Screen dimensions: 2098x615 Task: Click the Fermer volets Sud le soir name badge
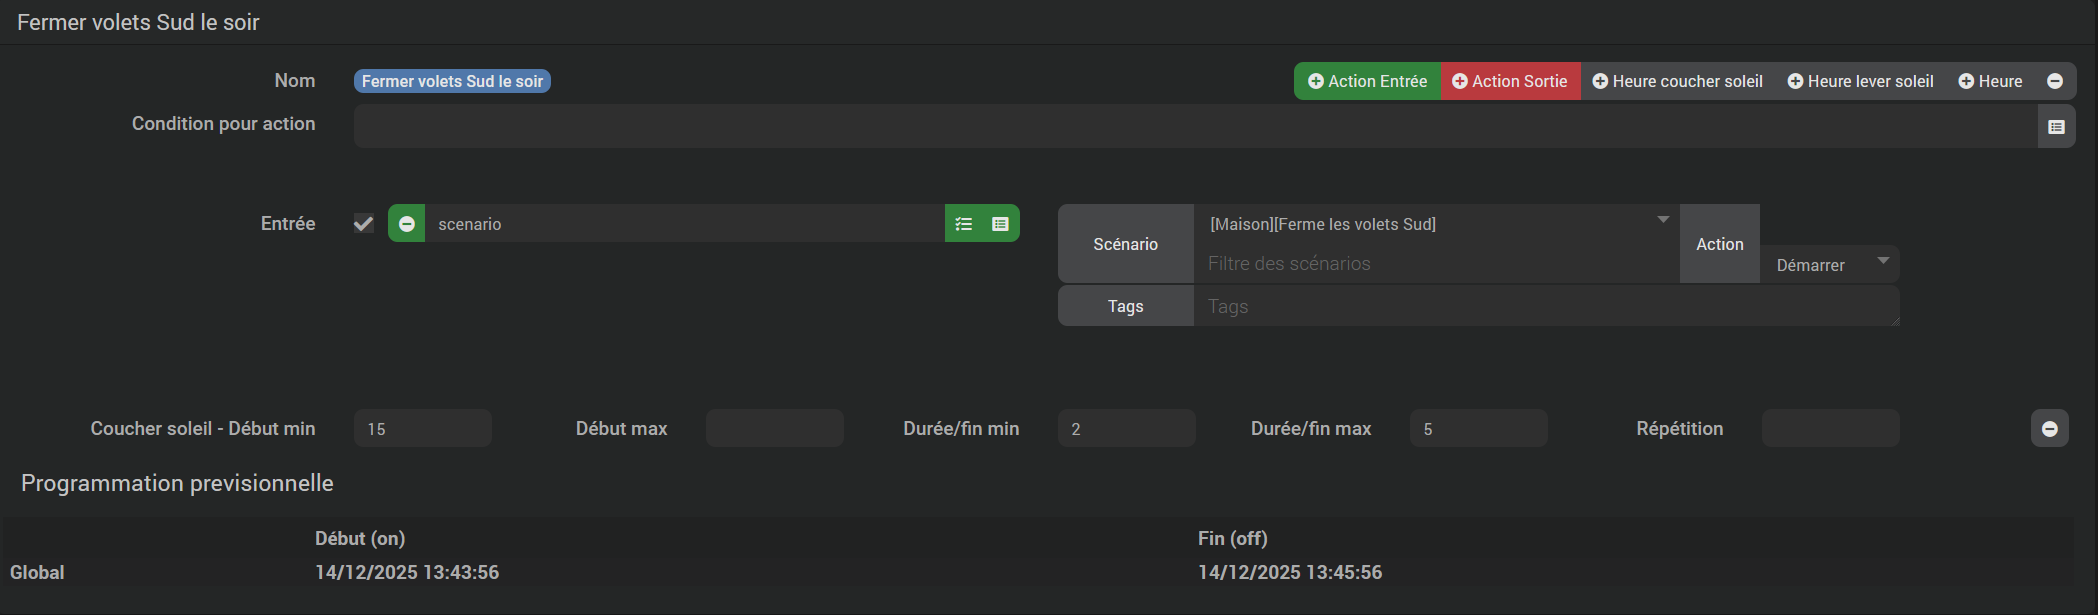(x=452, y=81)
